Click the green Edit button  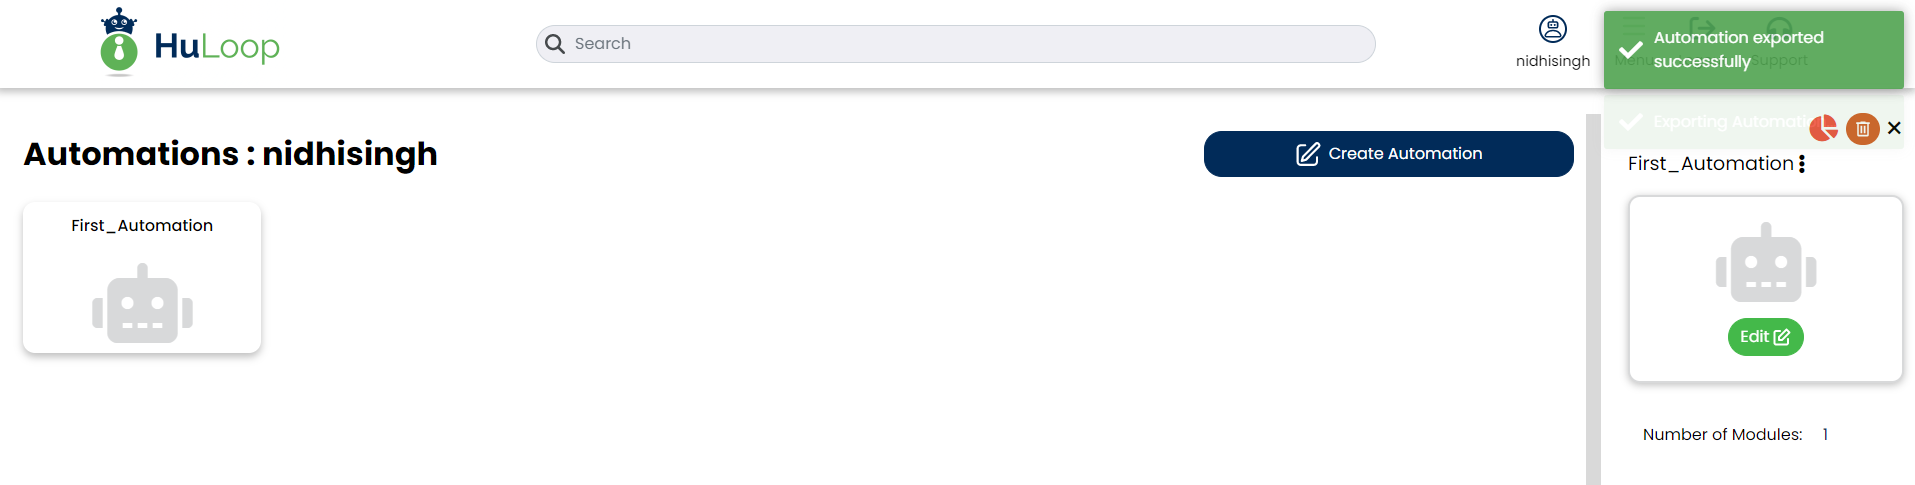coord(1766,337)
